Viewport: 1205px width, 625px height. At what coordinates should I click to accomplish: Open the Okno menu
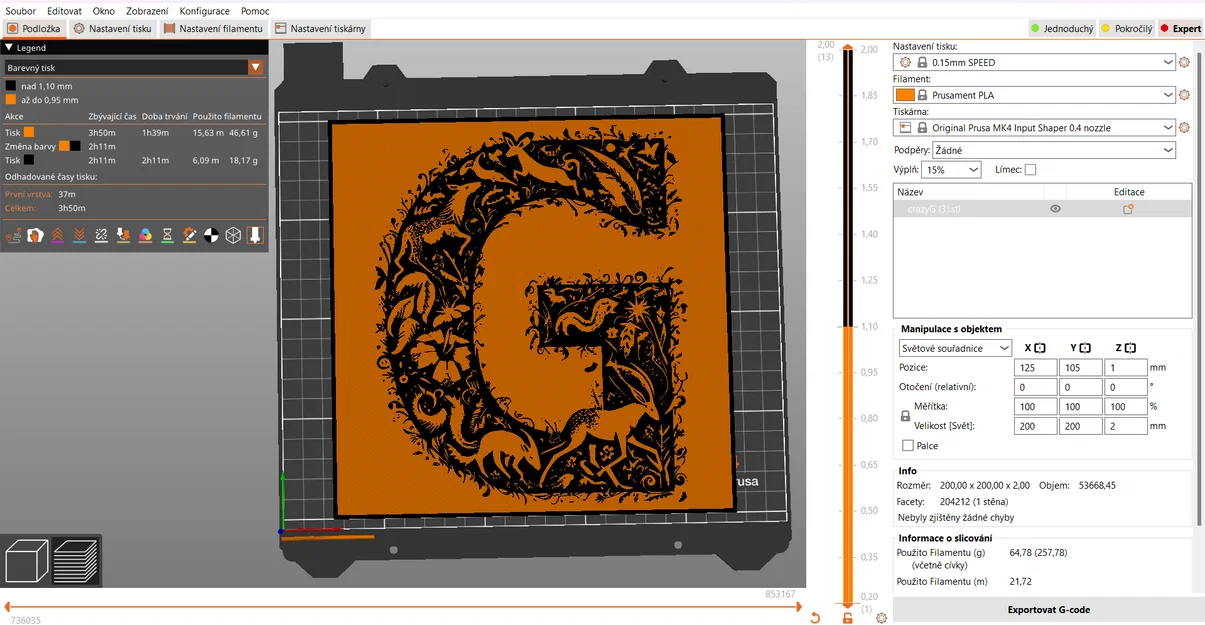[104, 11]
